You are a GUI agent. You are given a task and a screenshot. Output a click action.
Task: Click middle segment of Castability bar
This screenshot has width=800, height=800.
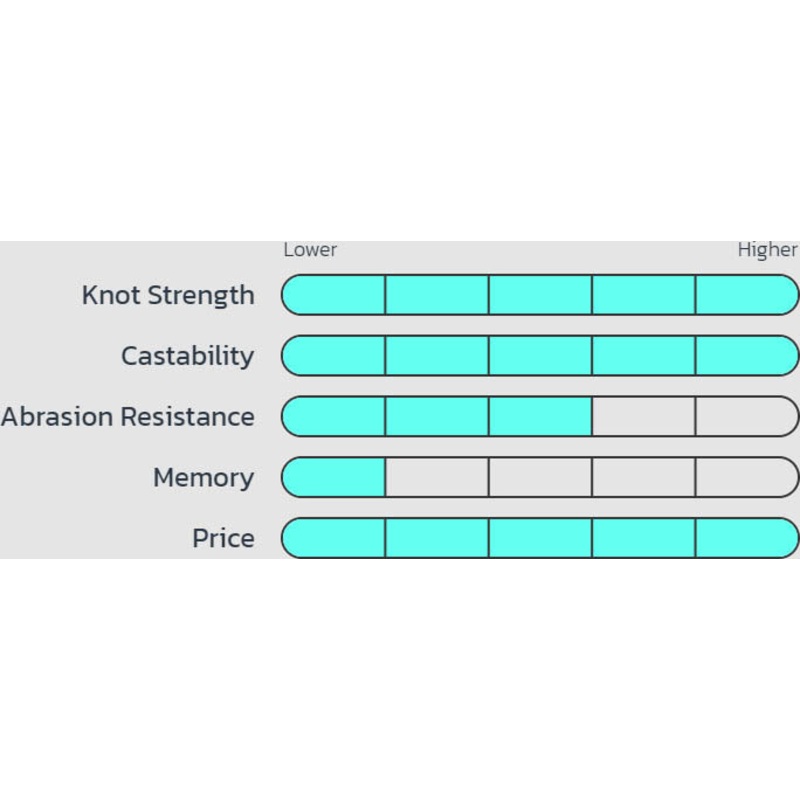540,356
